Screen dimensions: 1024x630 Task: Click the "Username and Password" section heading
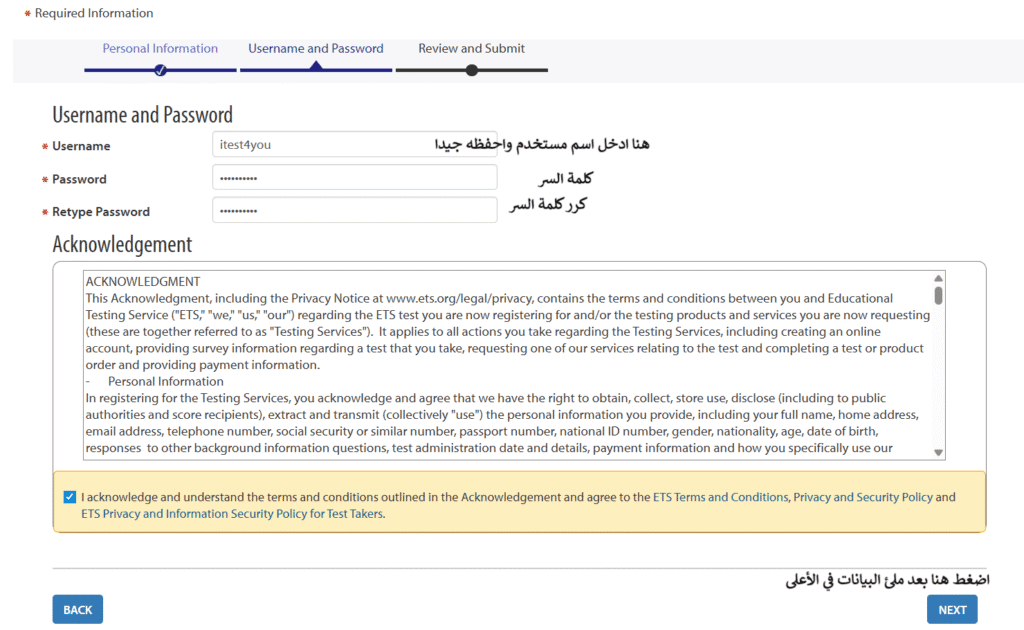[x=142, y=115]
